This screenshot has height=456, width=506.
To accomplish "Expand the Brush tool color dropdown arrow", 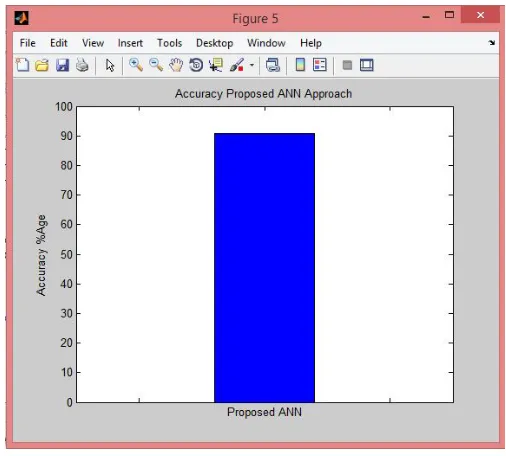I will (x=252, y=65).
